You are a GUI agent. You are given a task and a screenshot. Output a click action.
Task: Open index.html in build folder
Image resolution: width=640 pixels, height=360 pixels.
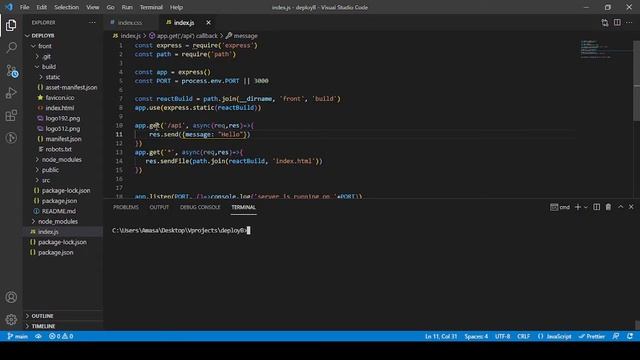(x=62, y=108)
